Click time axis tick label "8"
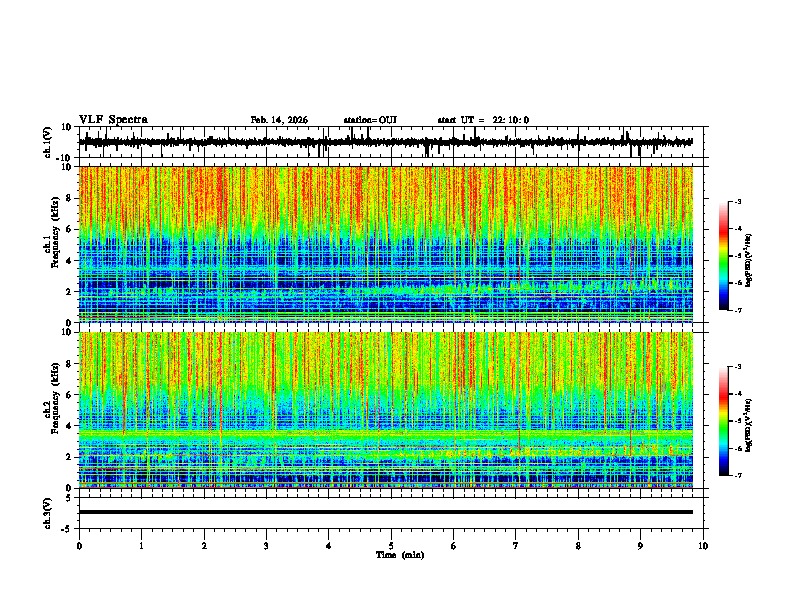The width and height of the screenshot is (792, 612). 578,546
